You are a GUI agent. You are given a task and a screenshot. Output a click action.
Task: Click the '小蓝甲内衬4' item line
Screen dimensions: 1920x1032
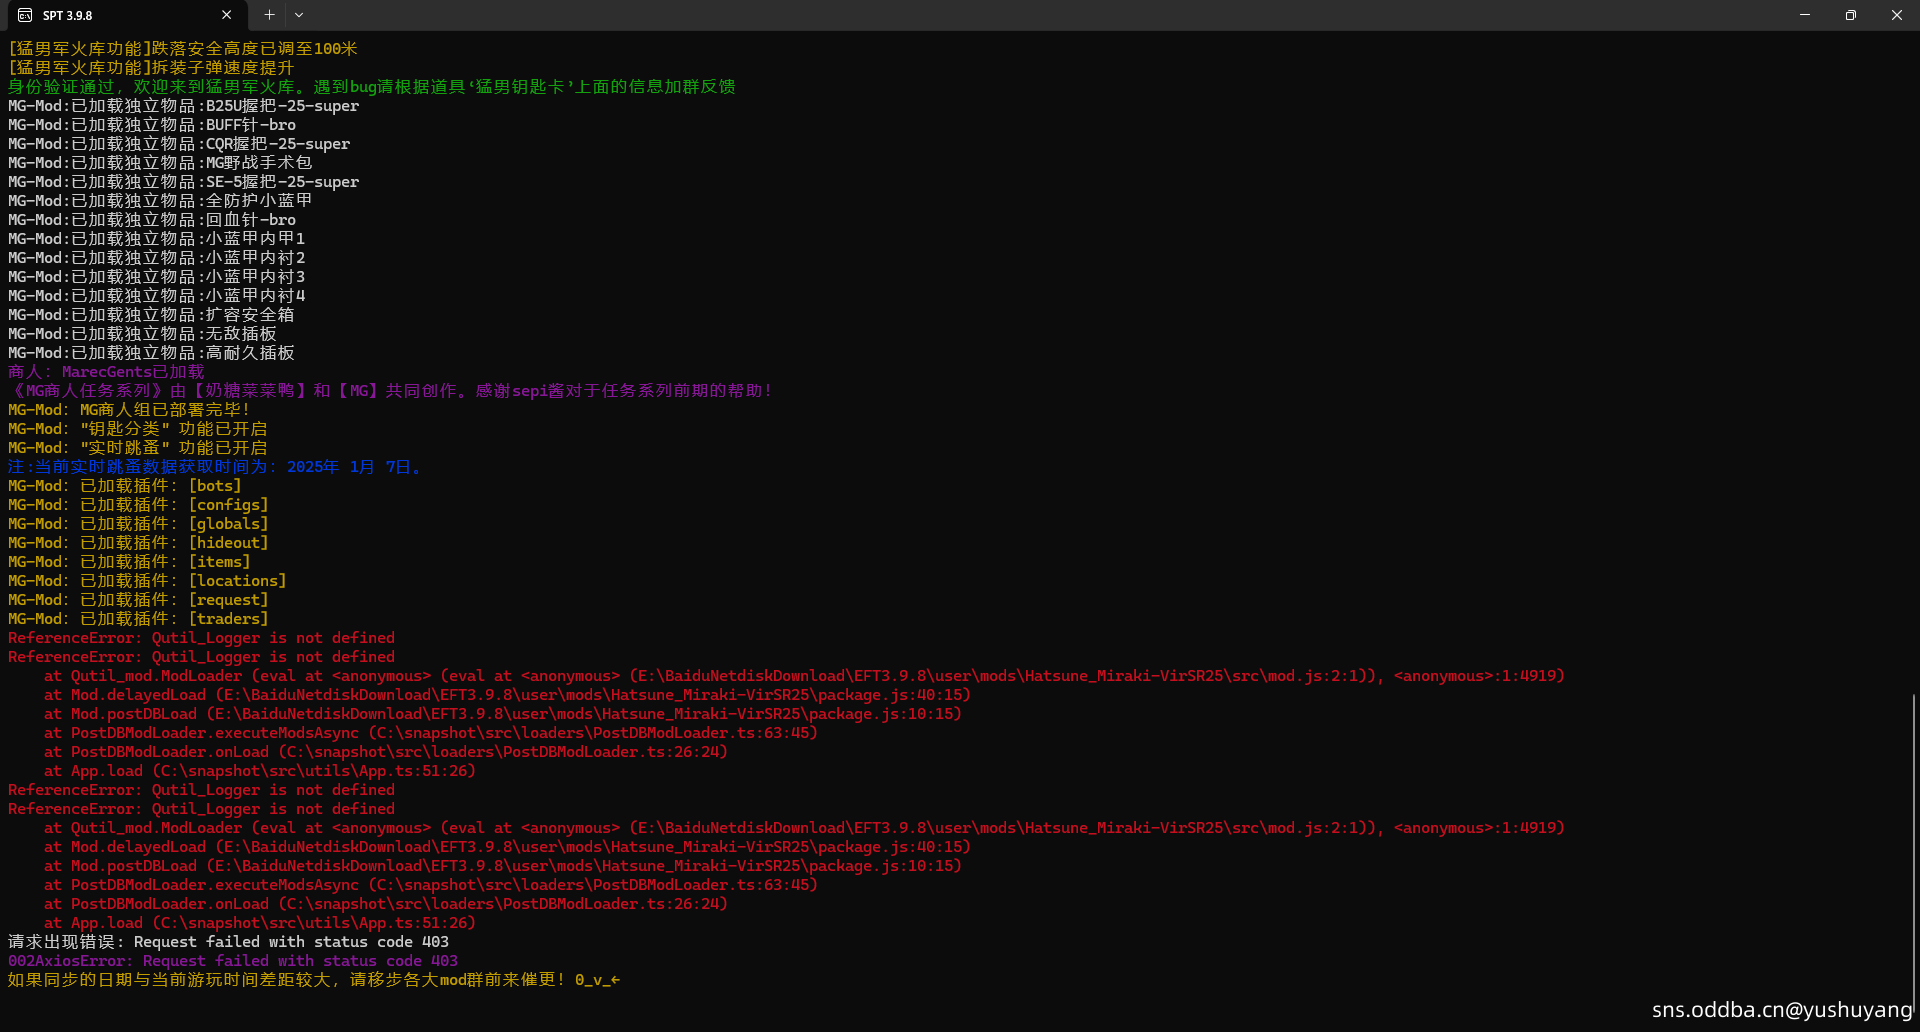(x=156, y=296)
